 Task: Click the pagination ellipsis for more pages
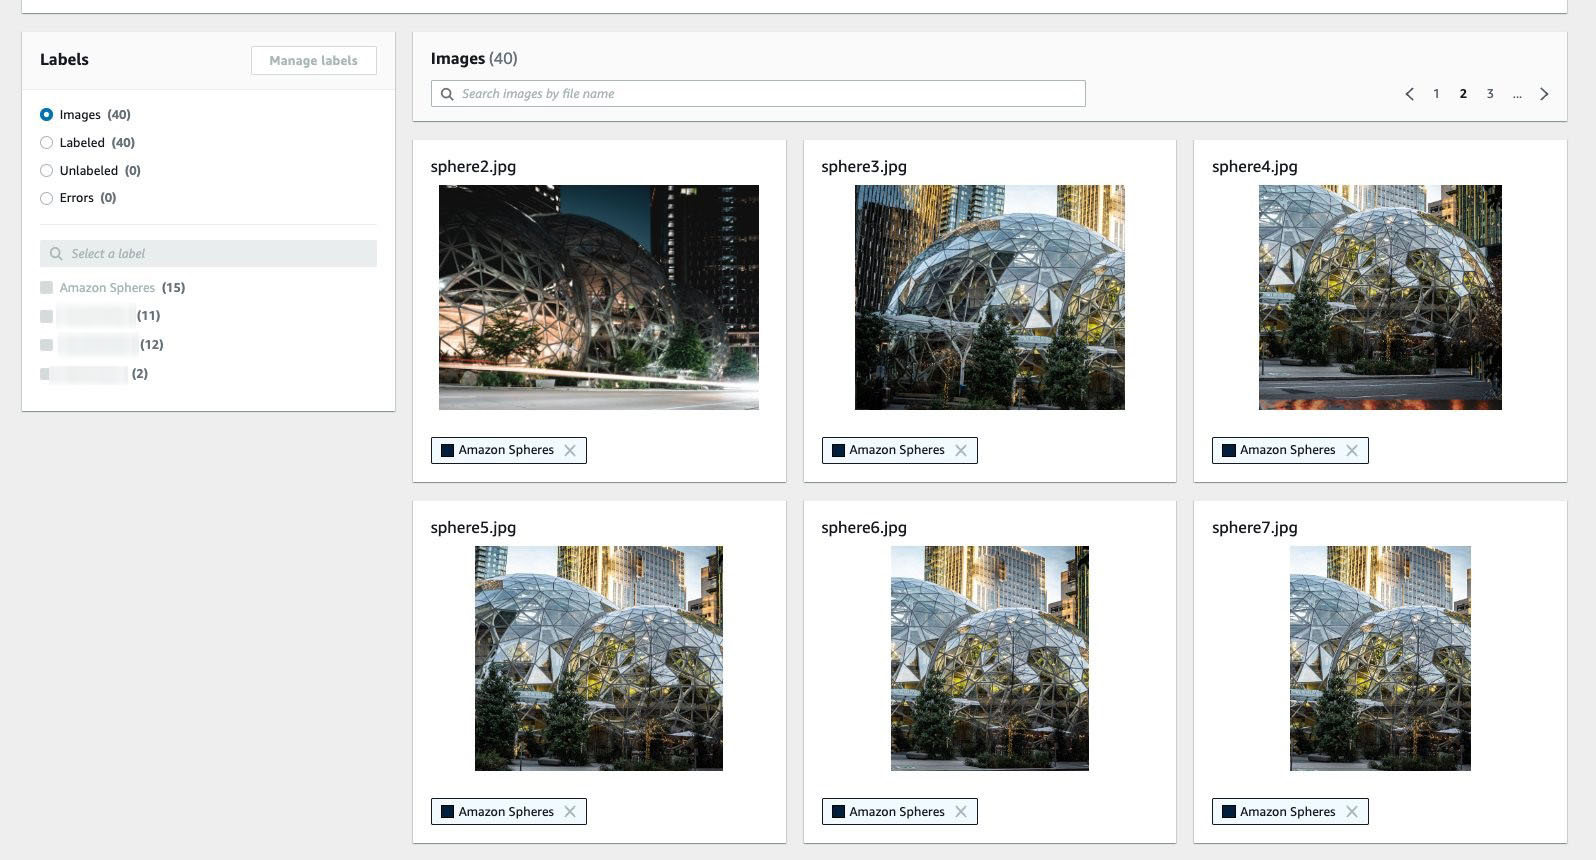[x=1517, y=94]
